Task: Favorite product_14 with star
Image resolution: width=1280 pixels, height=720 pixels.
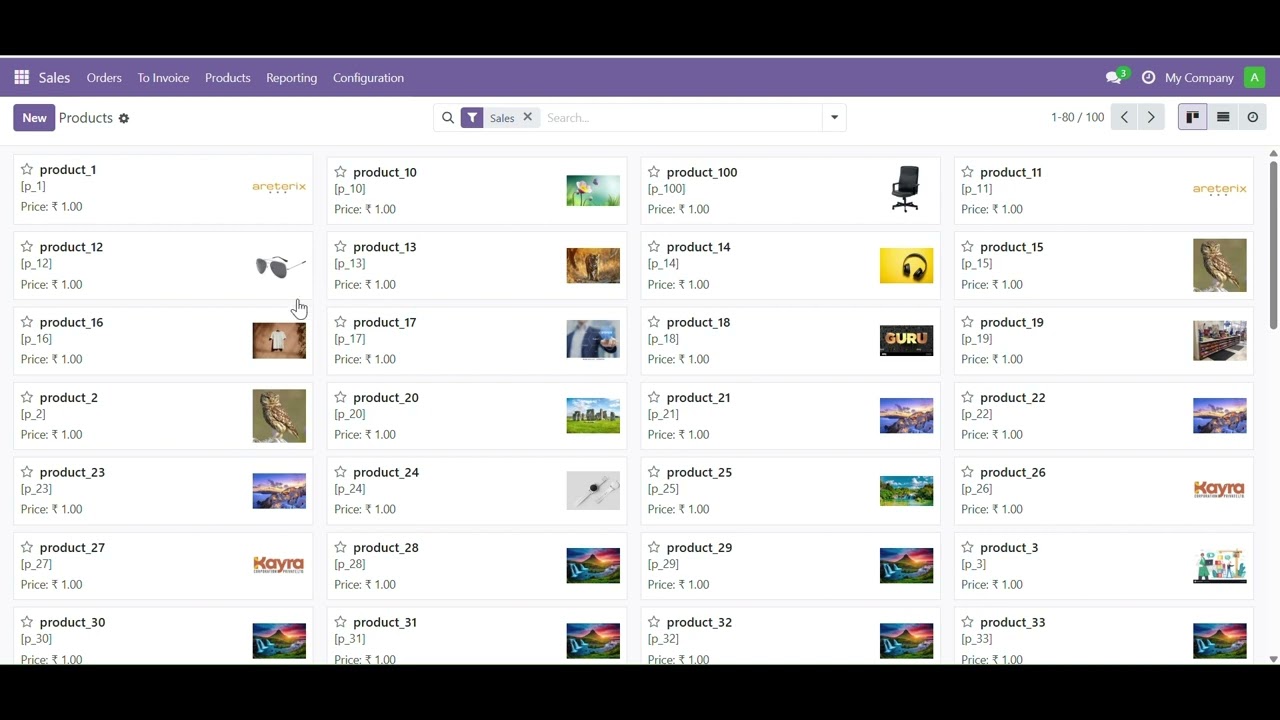Action: pos(654,246)
